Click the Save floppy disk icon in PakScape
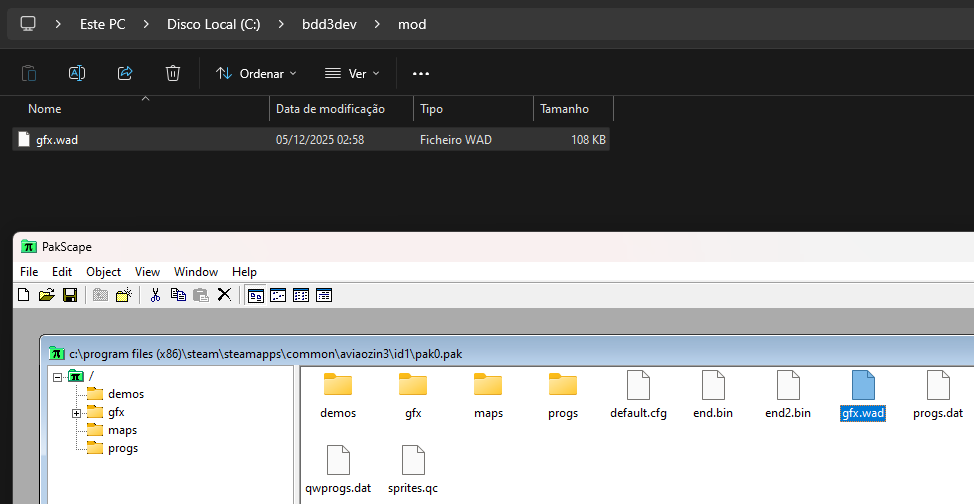 (x=69, y=295)
